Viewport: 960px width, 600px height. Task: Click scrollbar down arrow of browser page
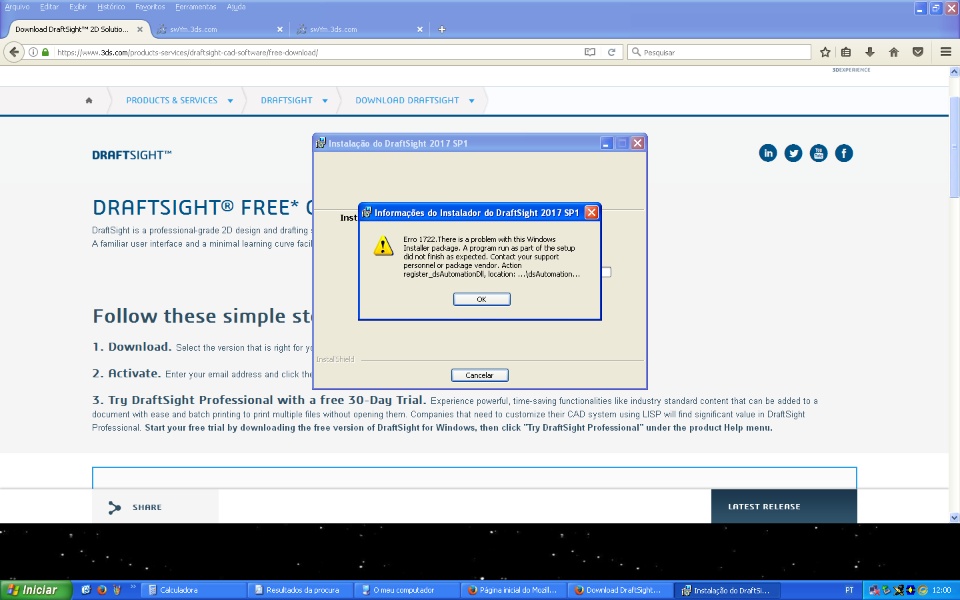954,517
